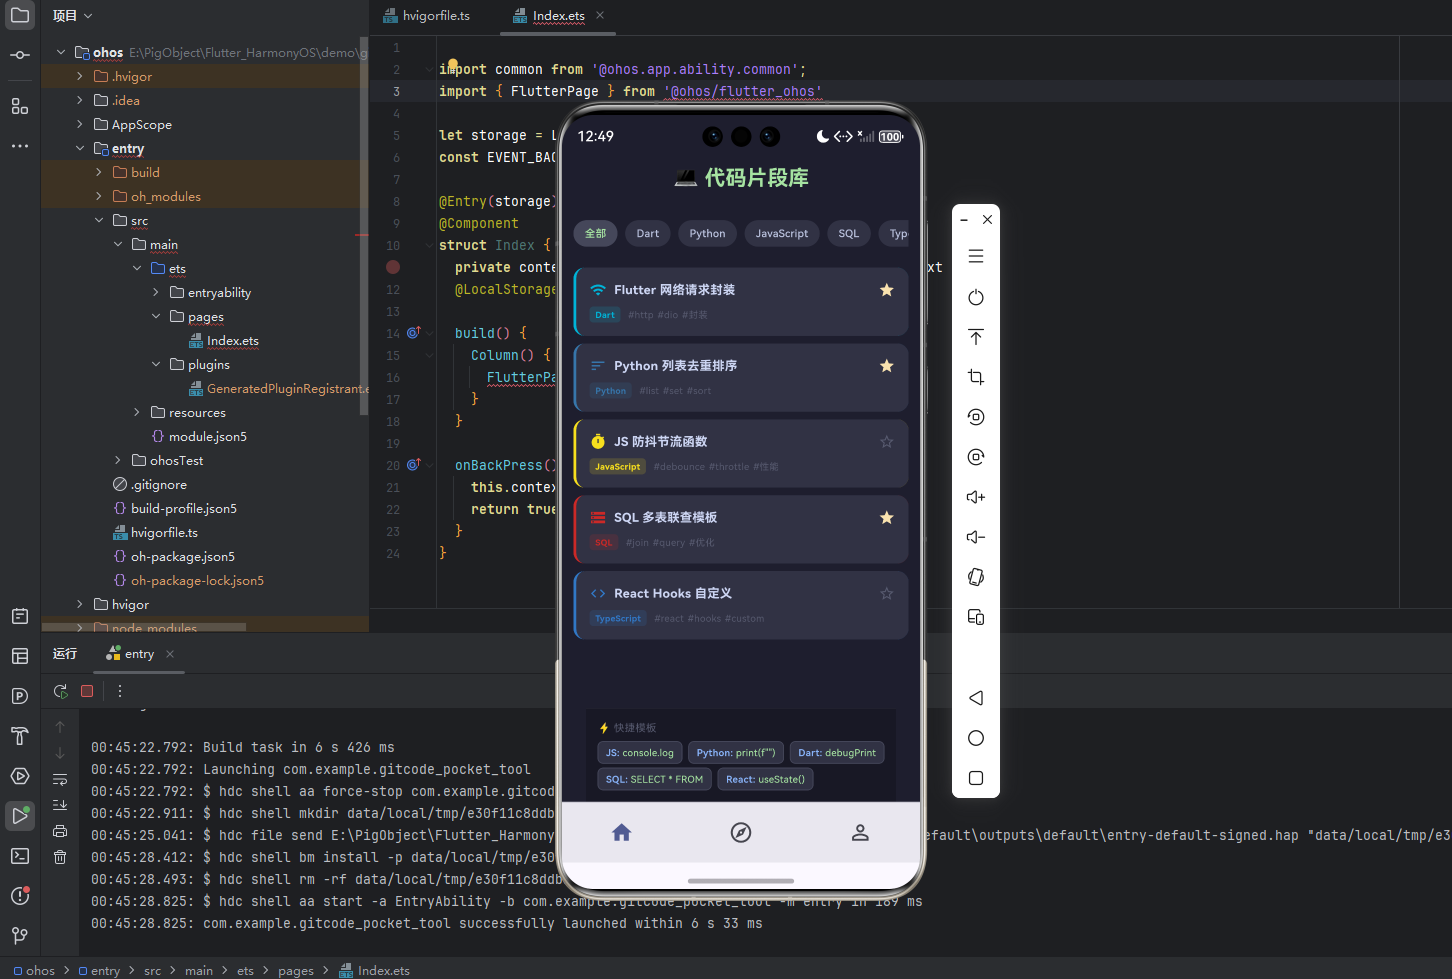The image size is (1452, 979).
Task: Expand the resources folder
Action: (137, 412)
